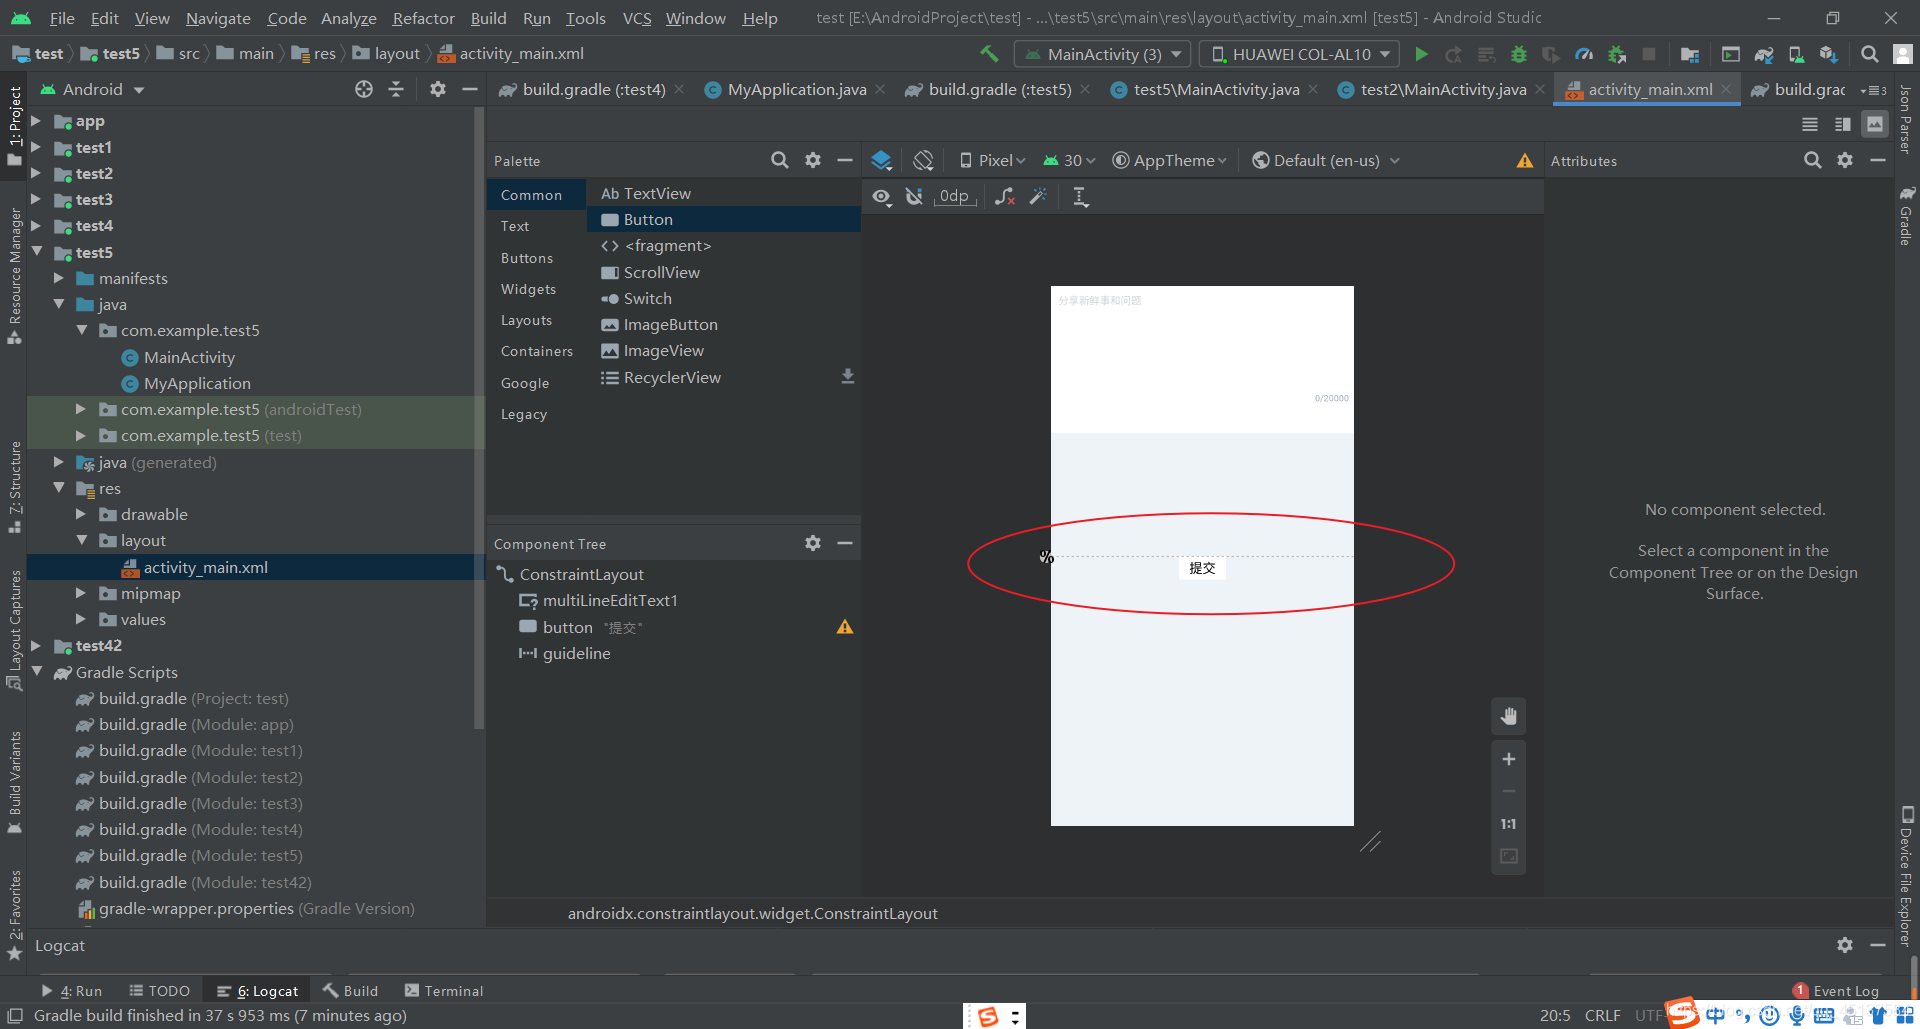Click the Palette search magnifier icon
The width and height of the screenshot is (1920, 1029).
pyautogui.click(x=780, y=160)
